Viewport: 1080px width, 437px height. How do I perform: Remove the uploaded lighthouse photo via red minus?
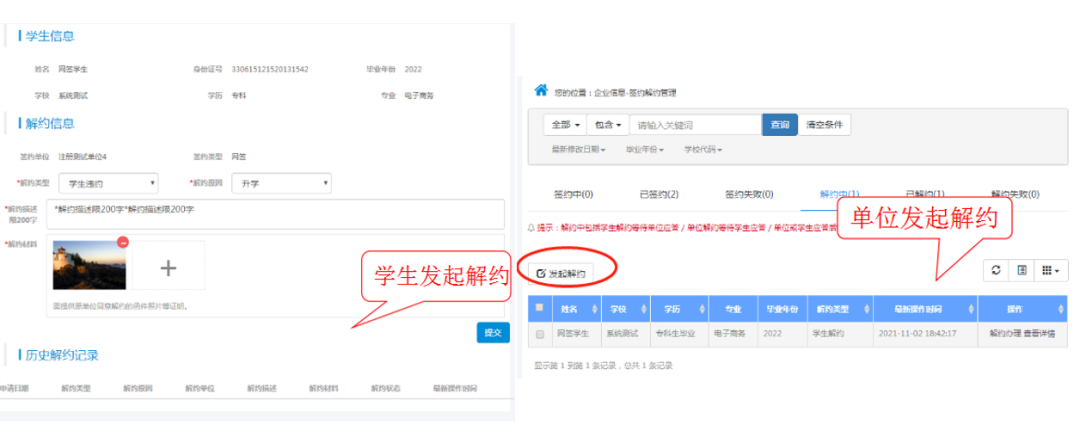(122, 242)
